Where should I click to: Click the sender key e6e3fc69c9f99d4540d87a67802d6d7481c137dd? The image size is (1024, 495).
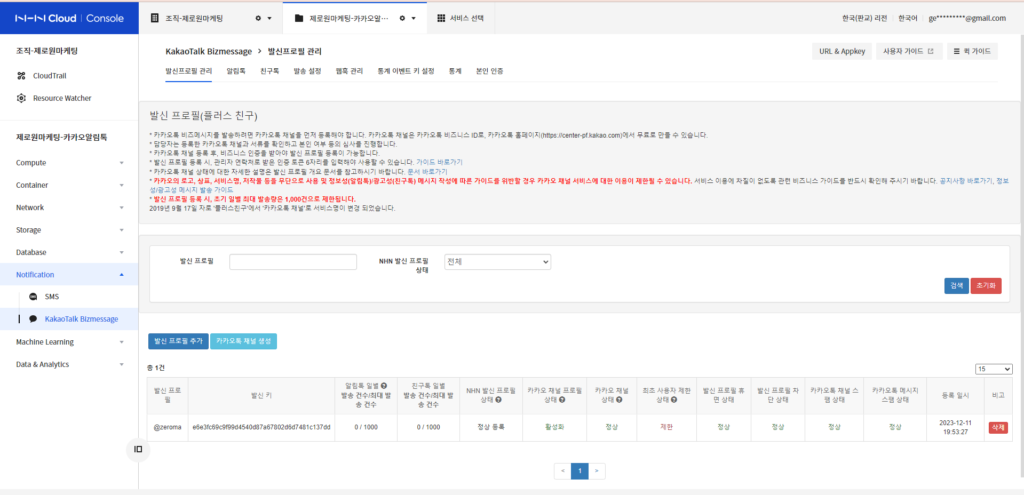[261, 428]
